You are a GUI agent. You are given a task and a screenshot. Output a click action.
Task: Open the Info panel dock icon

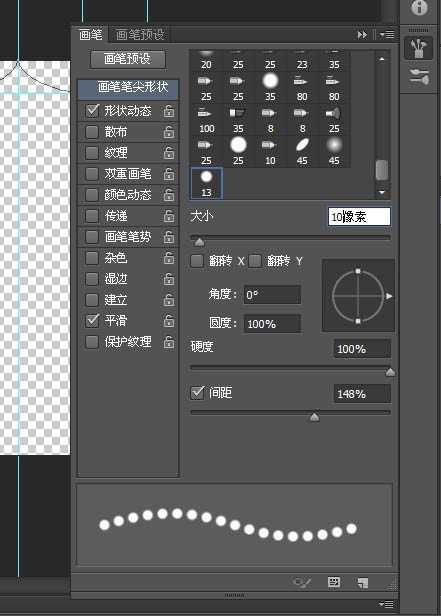(x=419, y=7)
